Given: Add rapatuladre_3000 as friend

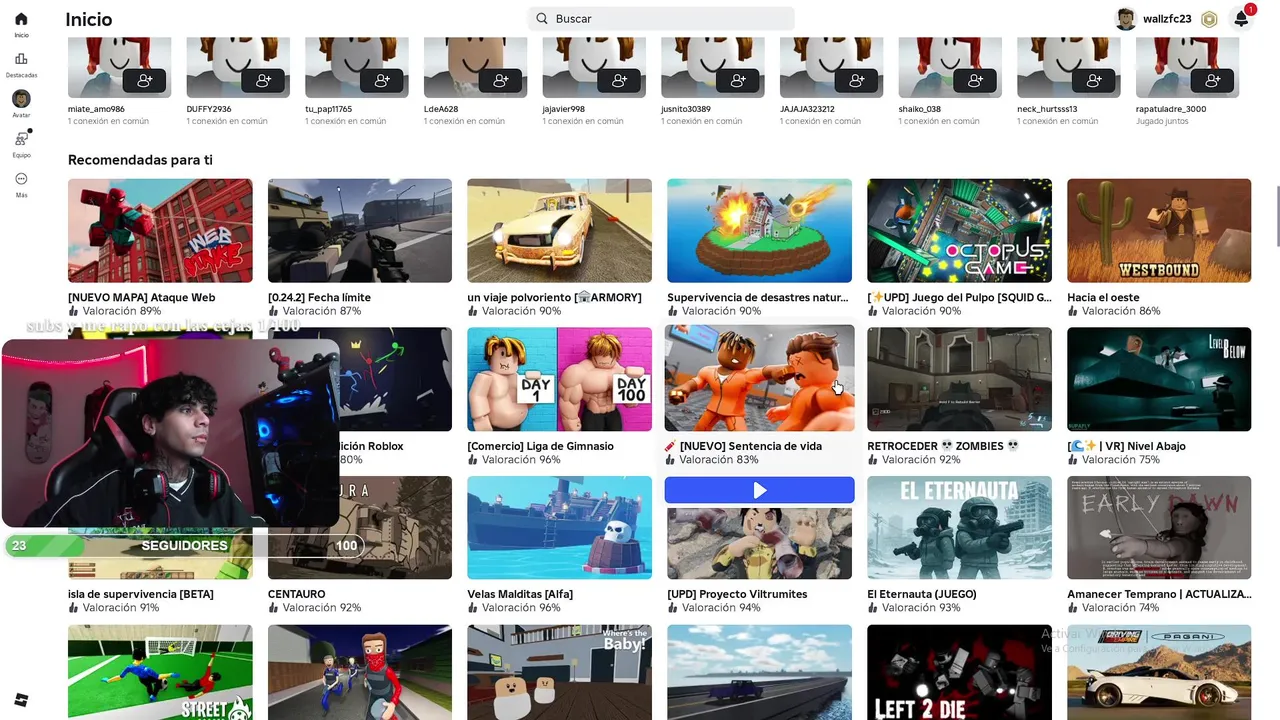Looking at the screenshot, I should [x=1213, y=80].
